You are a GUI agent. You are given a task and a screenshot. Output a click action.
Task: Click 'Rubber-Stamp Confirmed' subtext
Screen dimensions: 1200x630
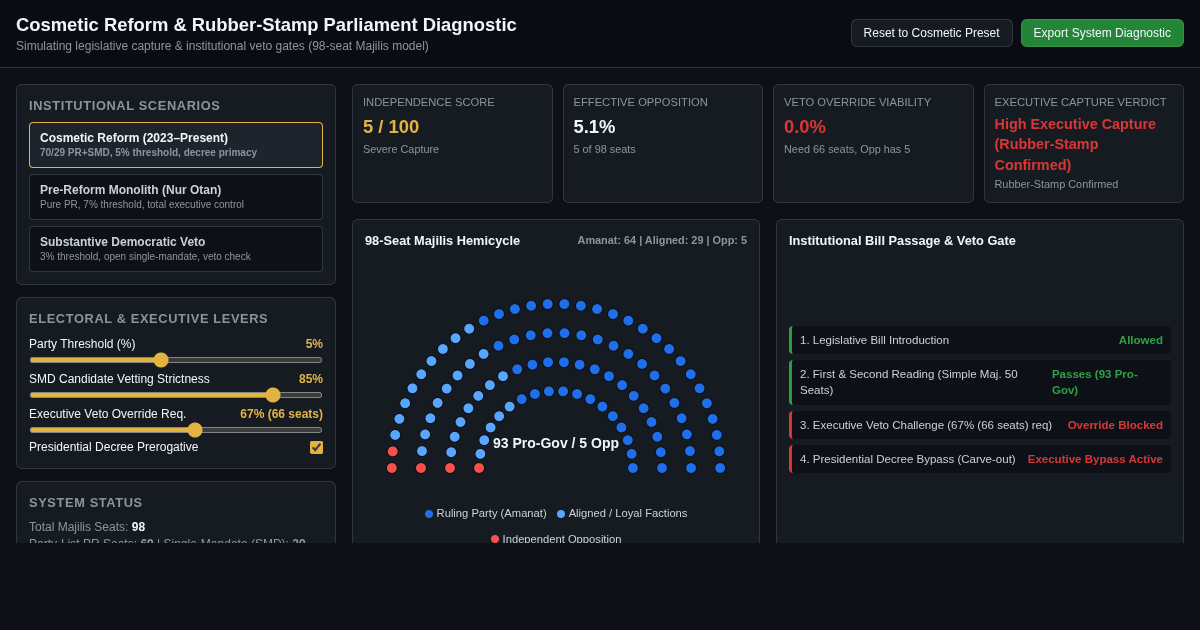pos(1056,184)
